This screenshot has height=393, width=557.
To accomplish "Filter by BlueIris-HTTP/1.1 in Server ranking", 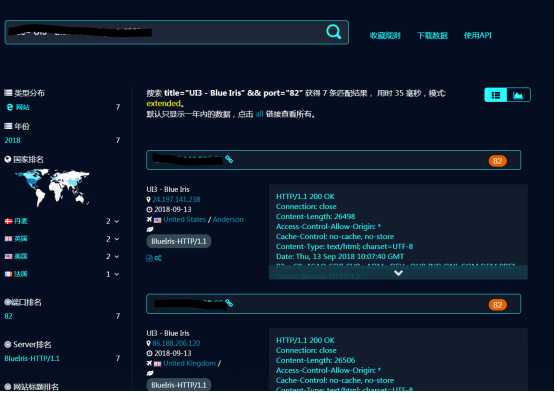I will point(32,358).
